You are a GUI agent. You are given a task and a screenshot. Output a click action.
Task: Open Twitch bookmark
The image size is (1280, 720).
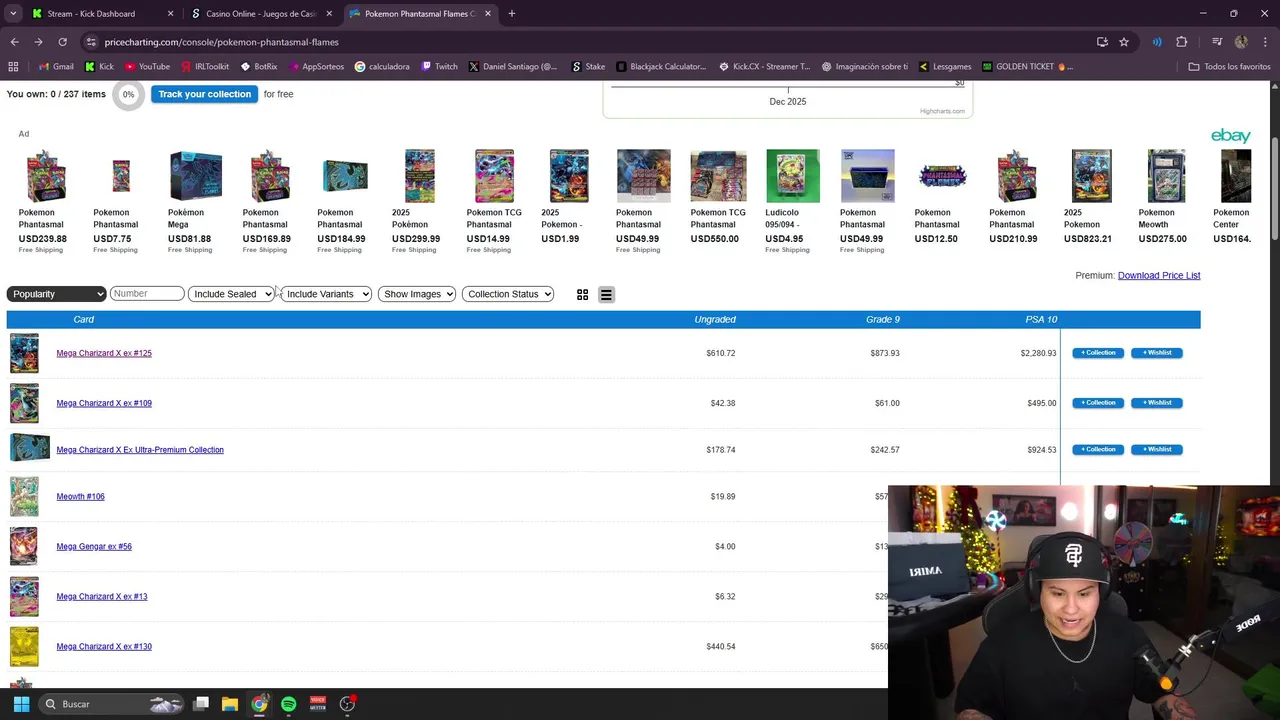click(x=439, y=67)
